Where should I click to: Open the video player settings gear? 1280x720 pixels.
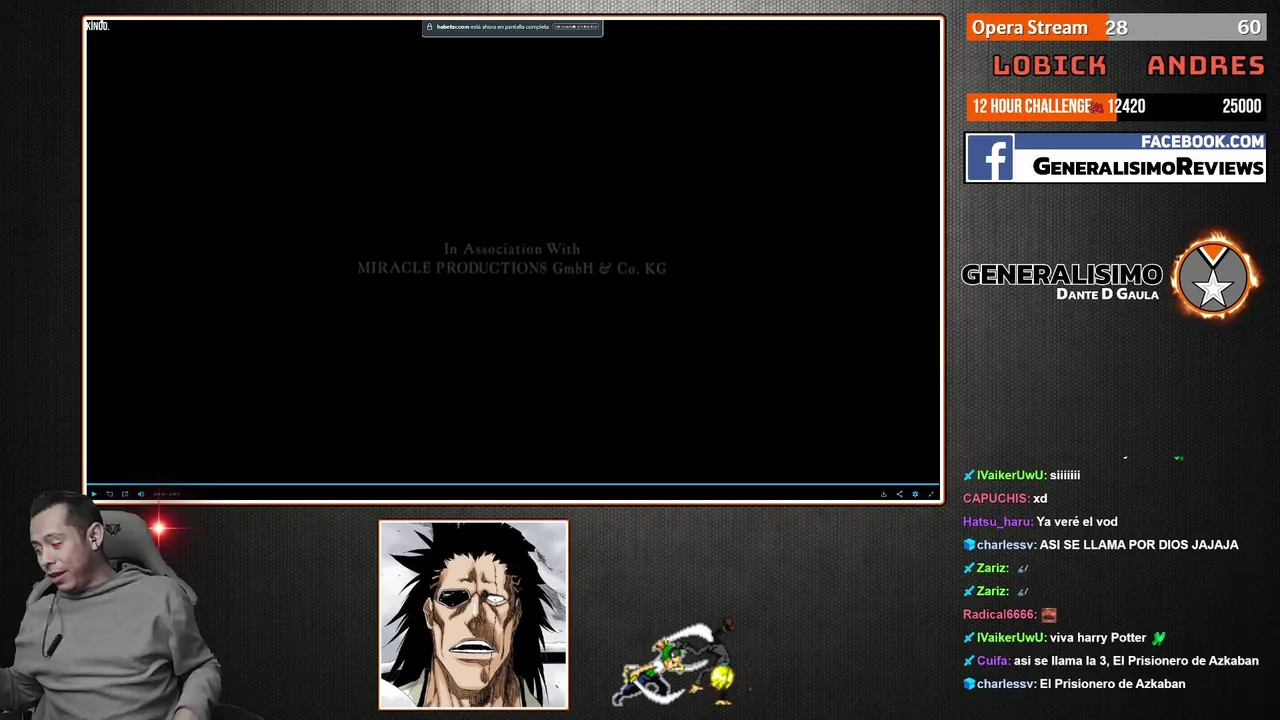(915, 494)
